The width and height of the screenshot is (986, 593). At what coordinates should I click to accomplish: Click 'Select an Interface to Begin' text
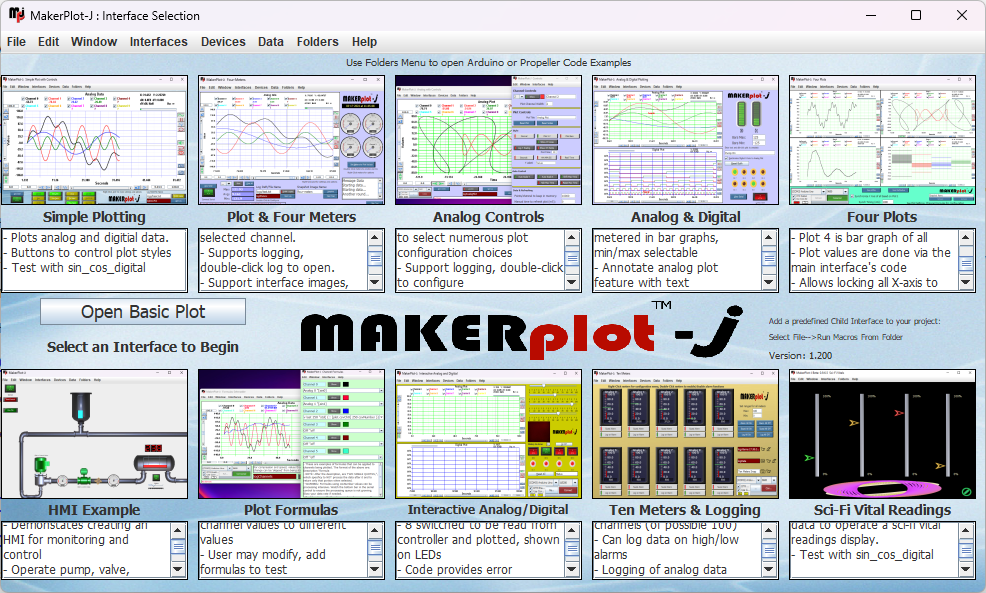[143, 347]
